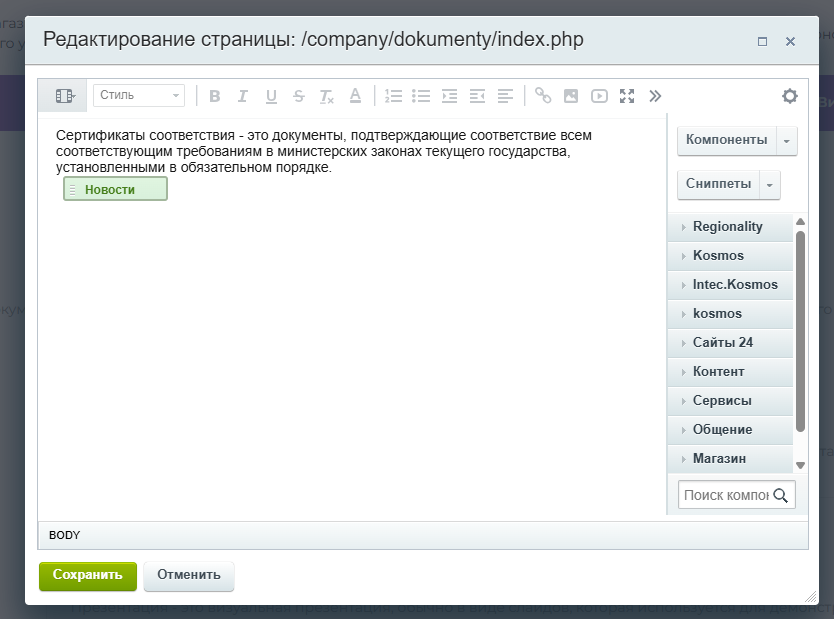
Task: Switch editor to fullscreen mode
Action: coord(627,96)
